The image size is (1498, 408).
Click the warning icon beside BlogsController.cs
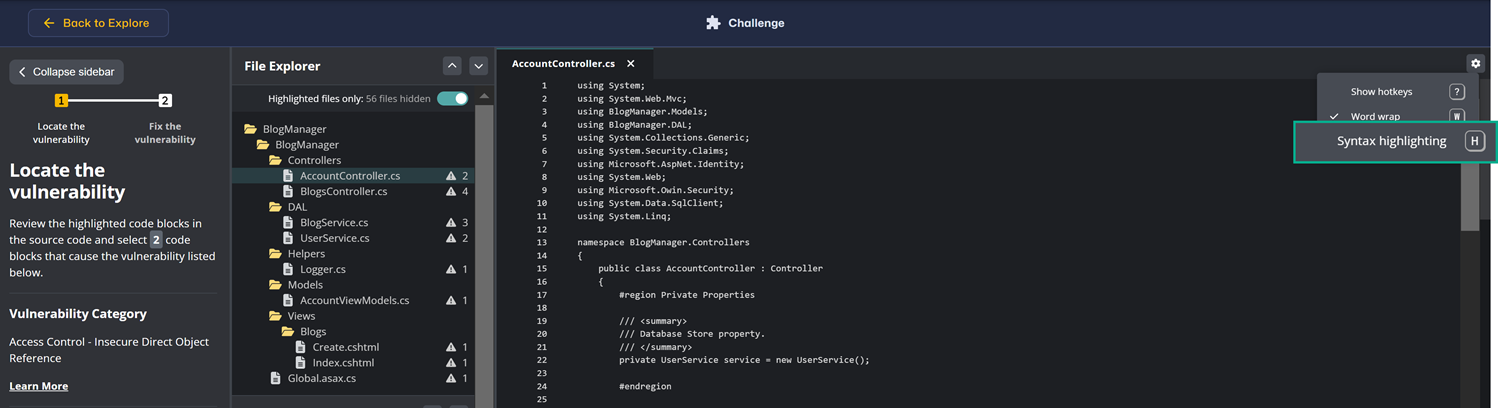[x=451, y=191]
